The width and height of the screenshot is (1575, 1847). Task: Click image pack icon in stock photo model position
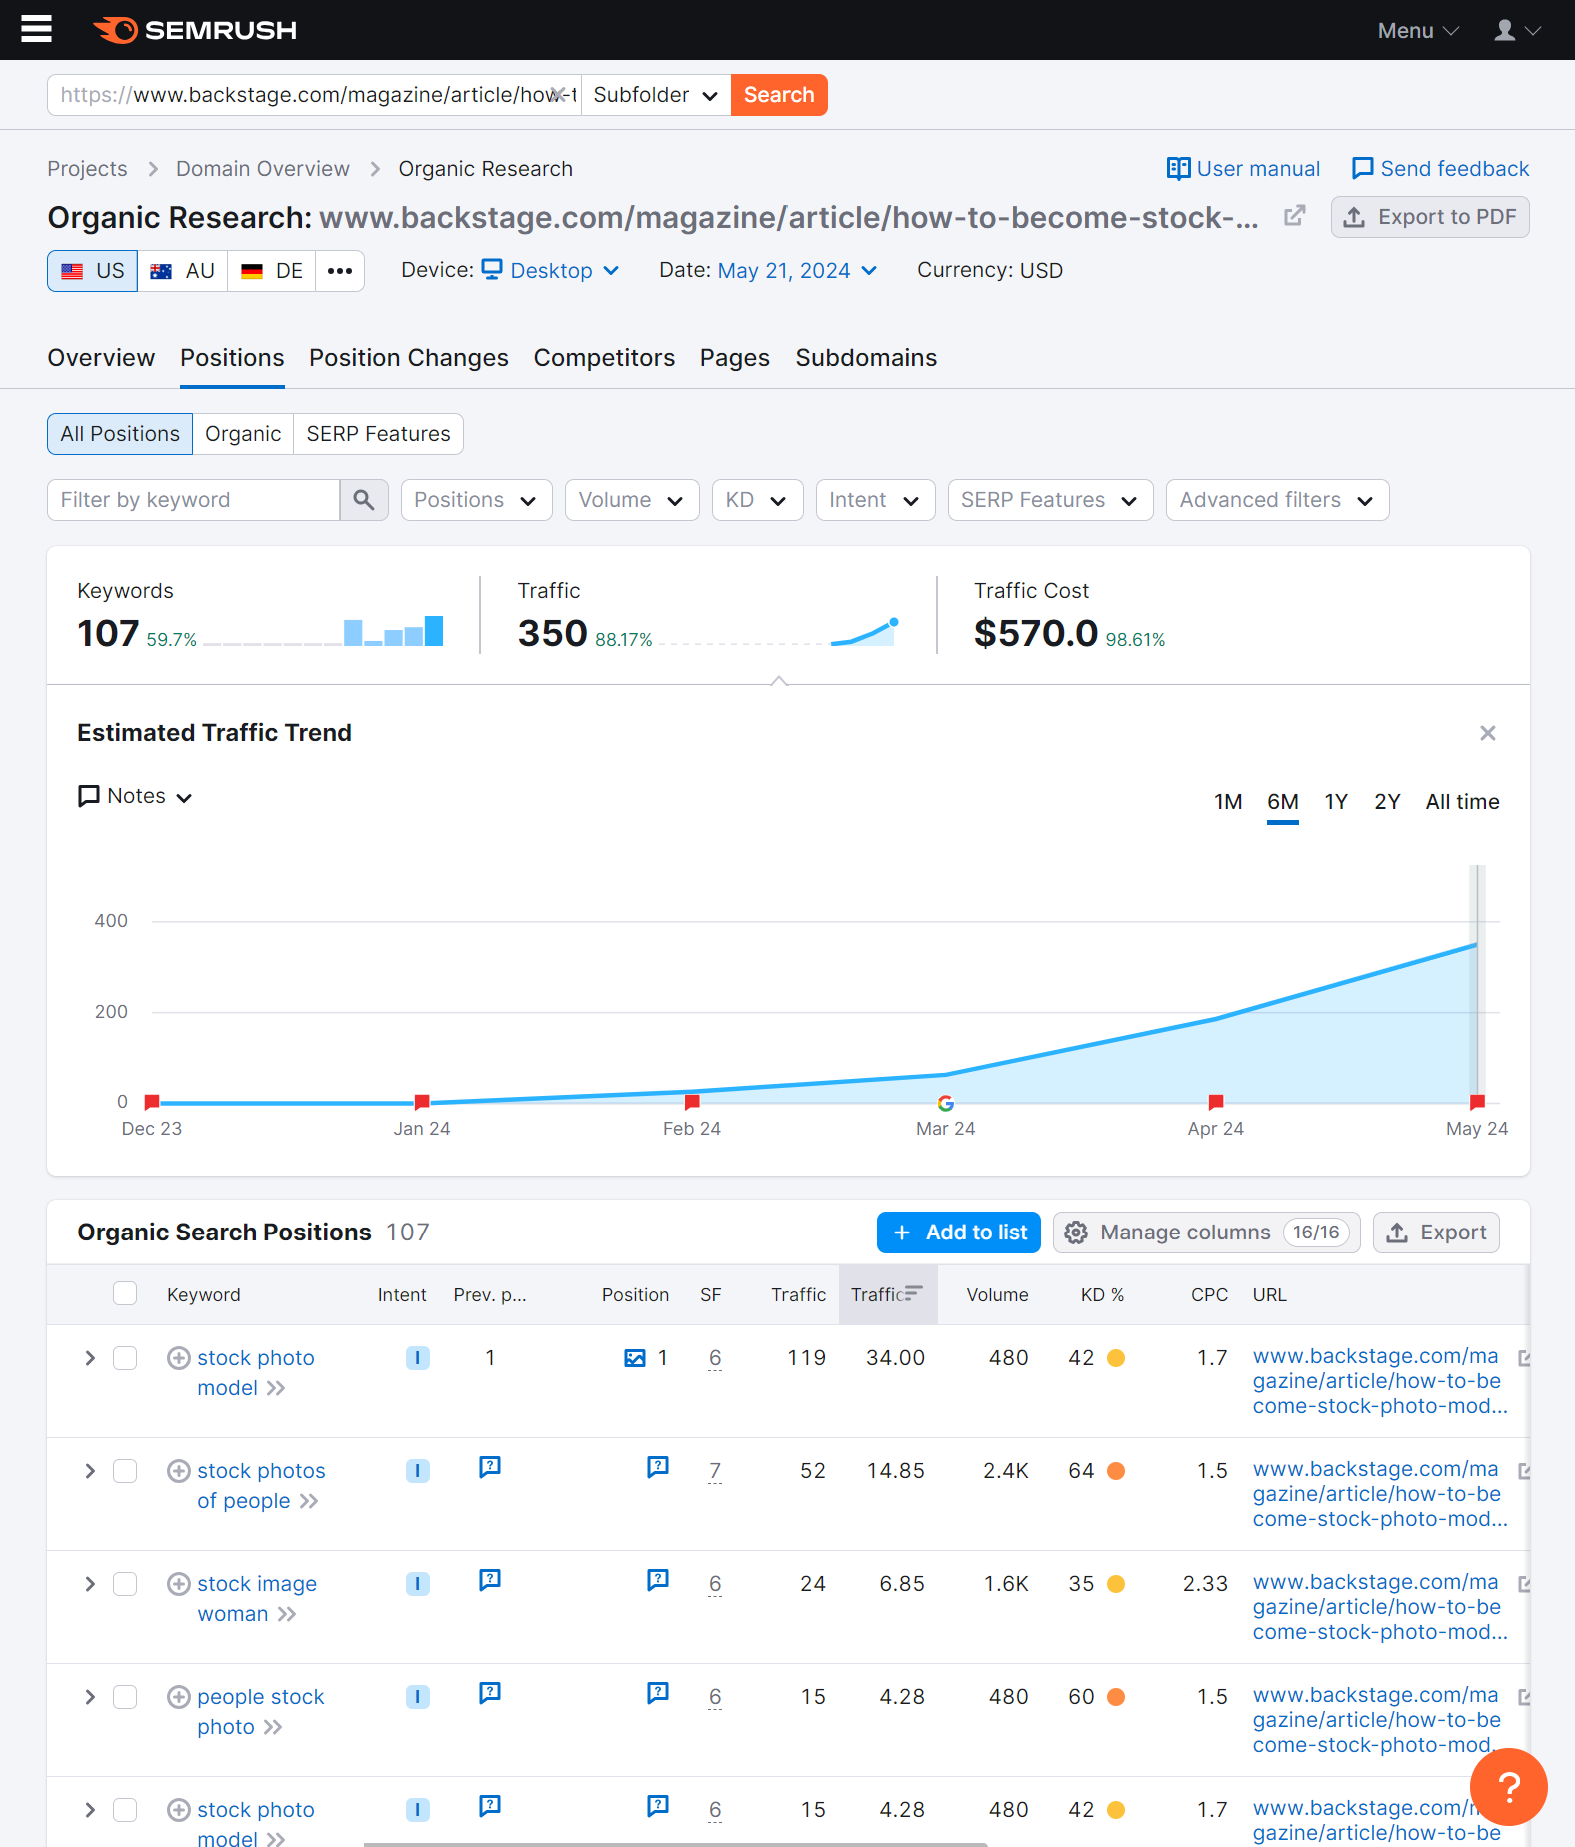pos(635,1358)
